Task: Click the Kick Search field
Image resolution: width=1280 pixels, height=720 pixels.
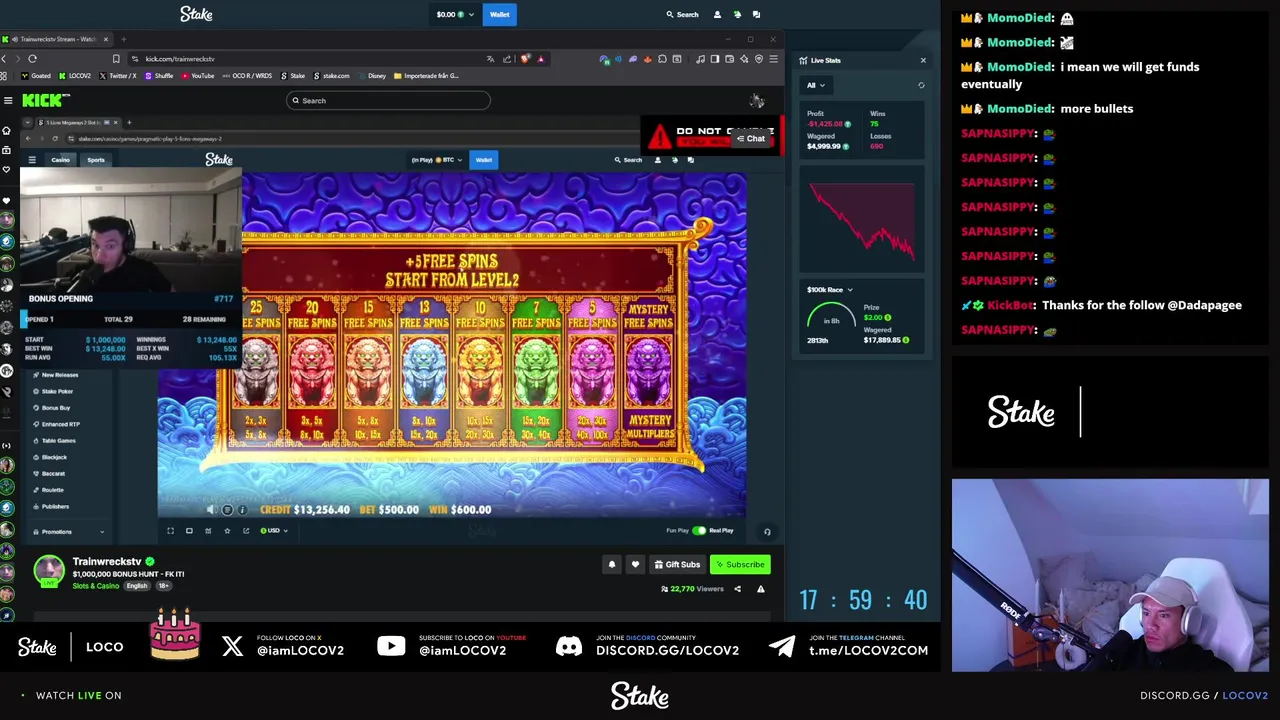Action: [388, 100]
